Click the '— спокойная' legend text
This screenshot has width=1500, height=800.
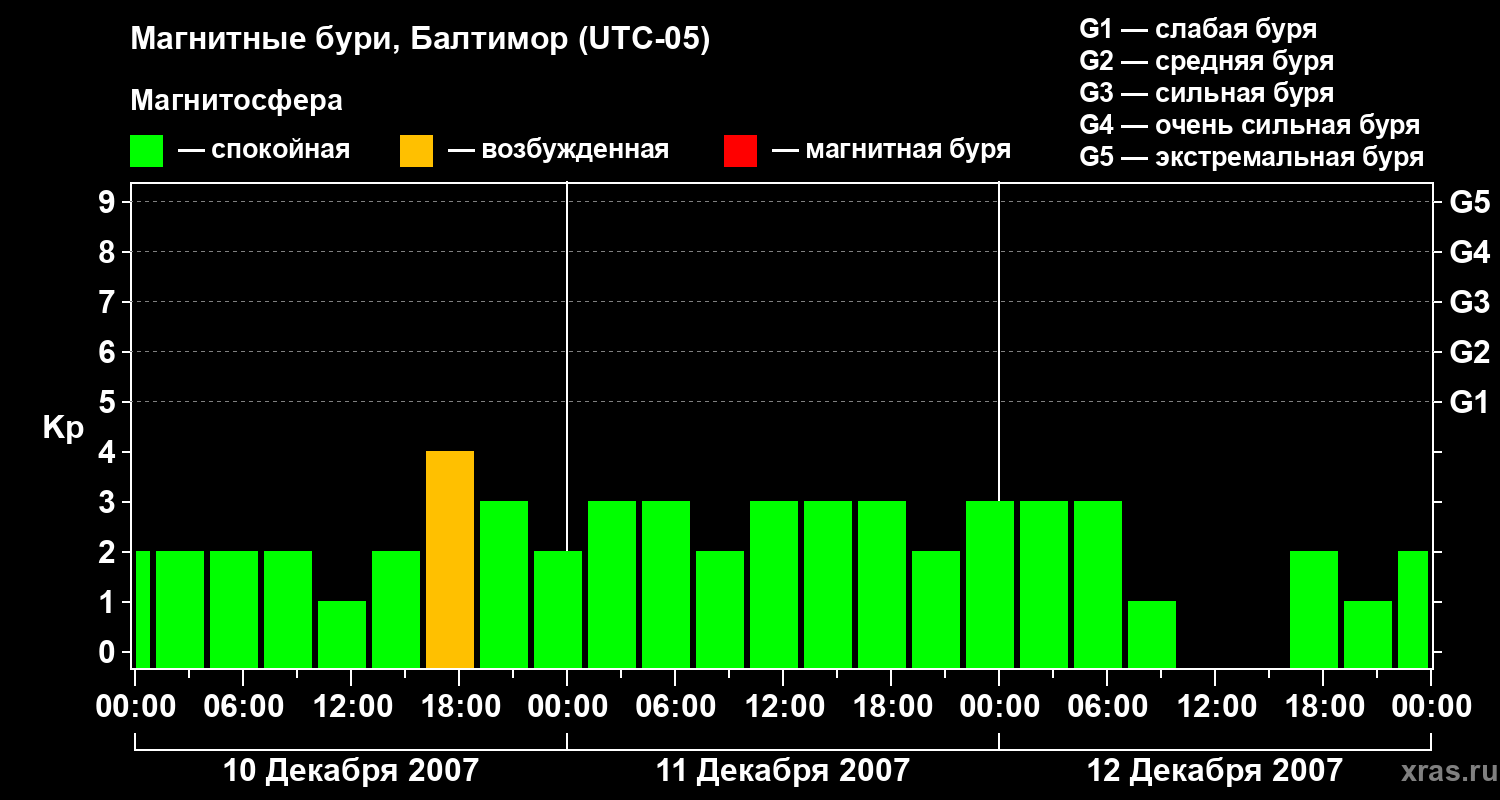[x=264, y=150]
